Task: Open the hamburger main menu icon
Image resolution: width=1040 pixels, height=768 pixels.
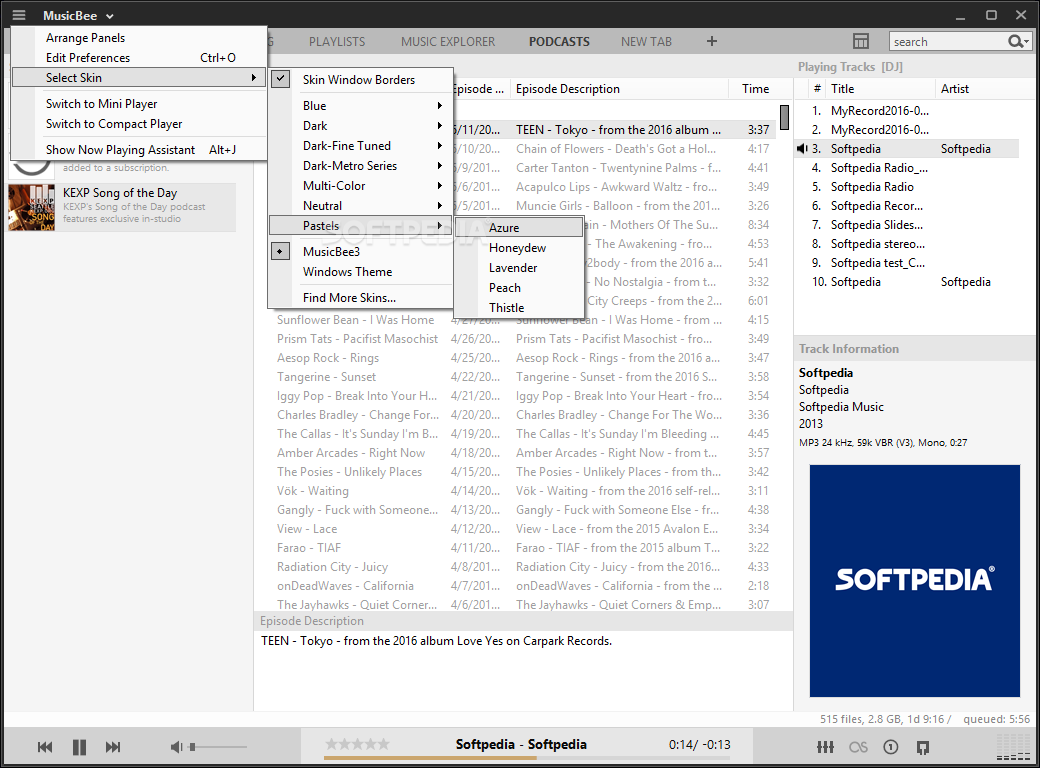Action: (x=19, y=15)
